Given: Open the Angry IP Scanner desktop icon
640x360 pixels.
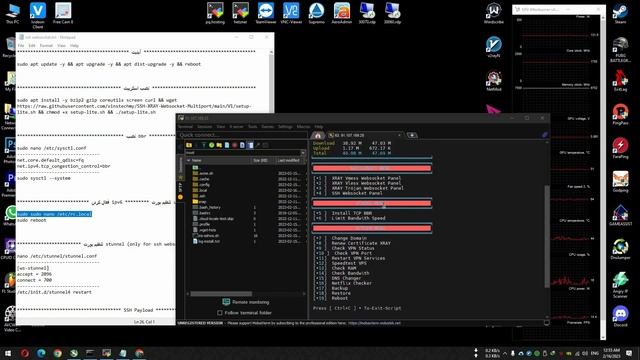Looking at the screenshot, I should pyautogui.click(x=620, y=284).
